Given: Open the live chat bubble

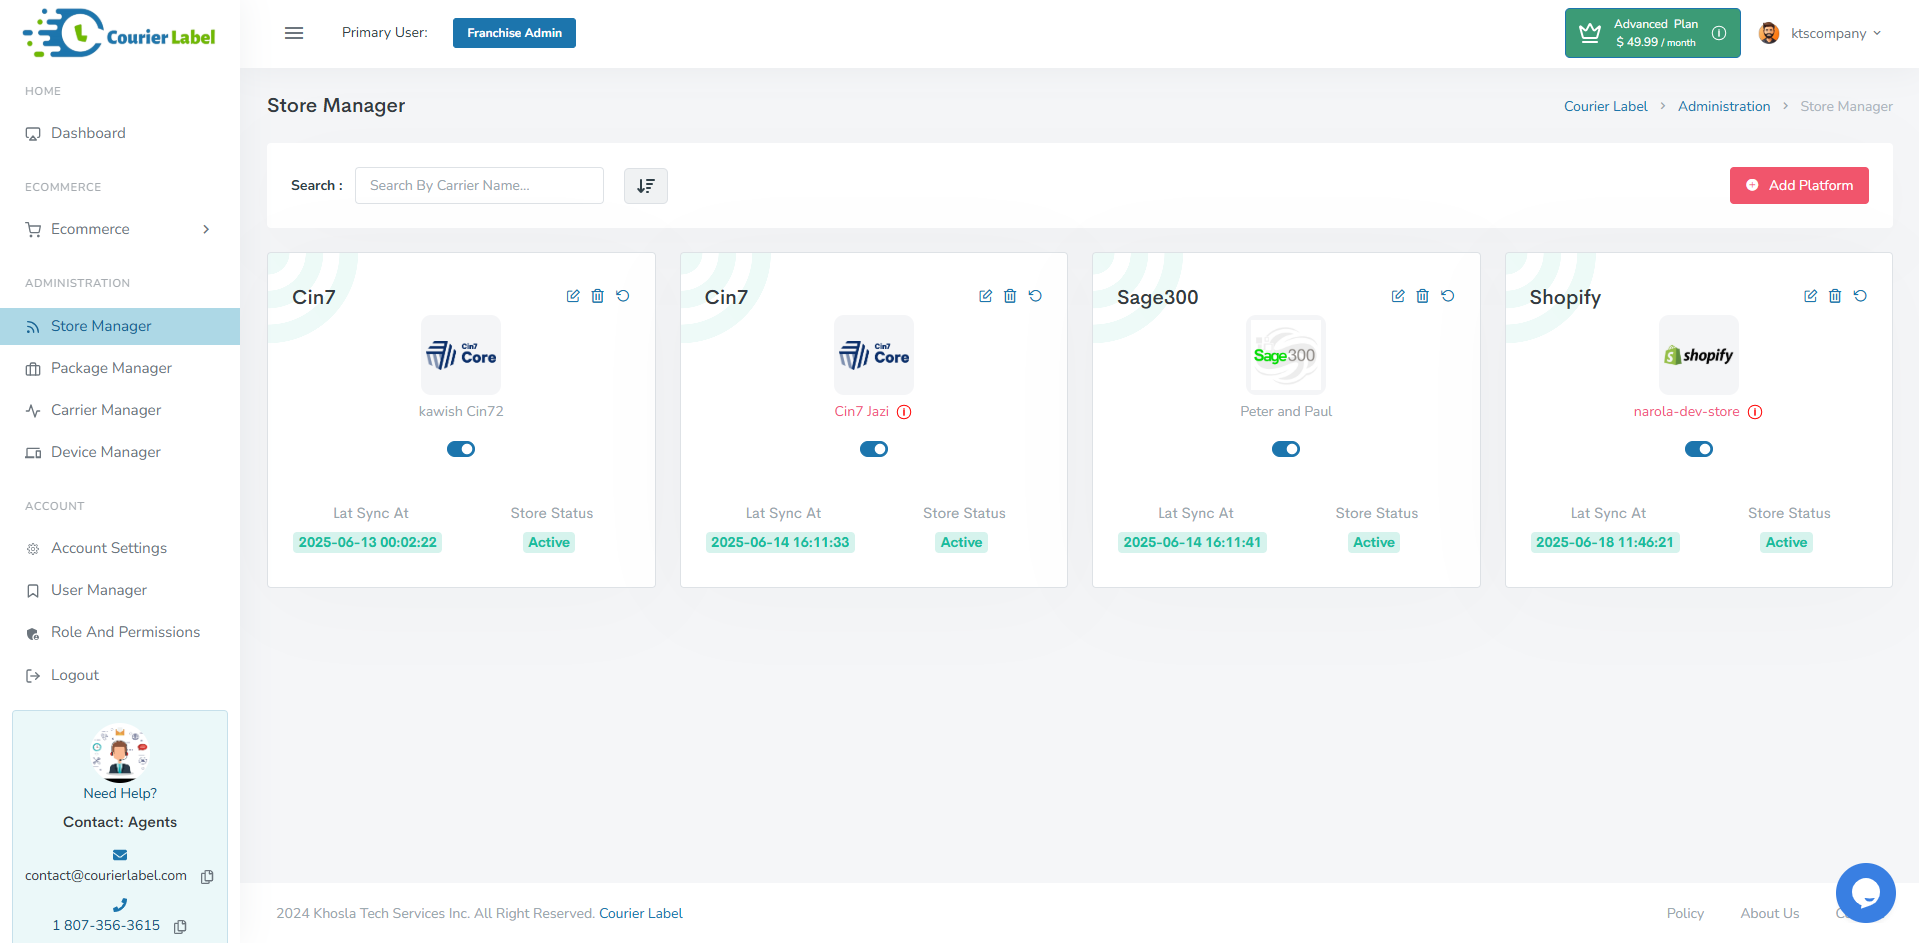Looking at the screenshot, I should [x=1866, y=893].
